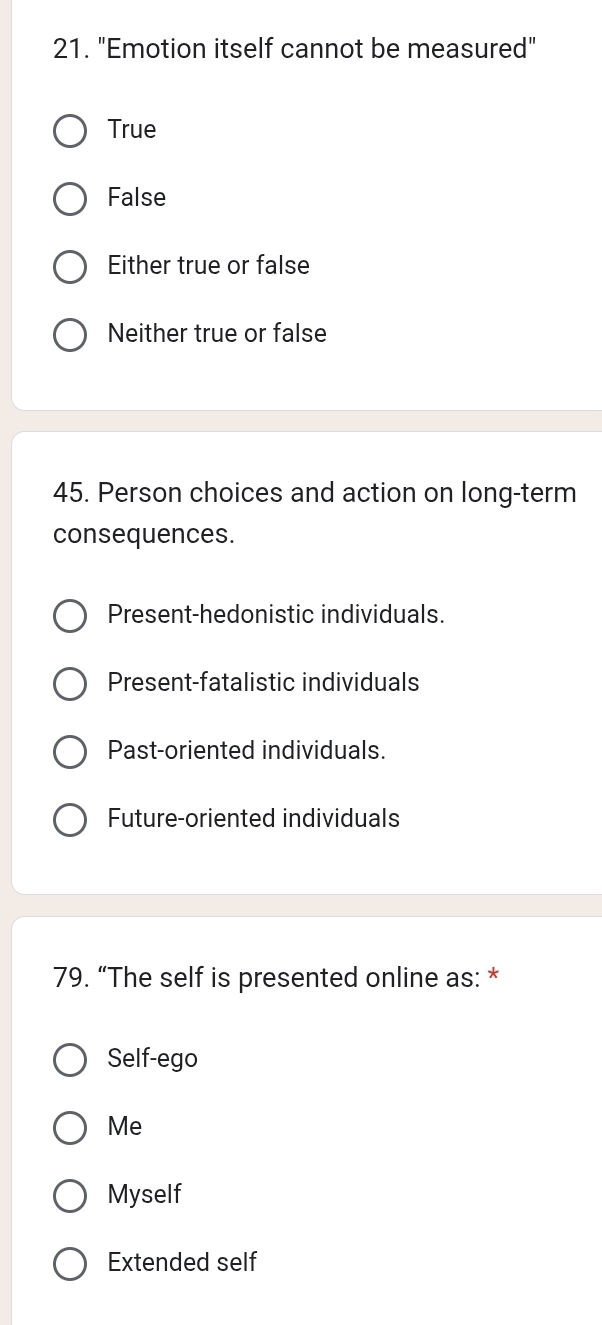Choose the 'Myself' option
602x1325 pixels.
[69, 1195]
